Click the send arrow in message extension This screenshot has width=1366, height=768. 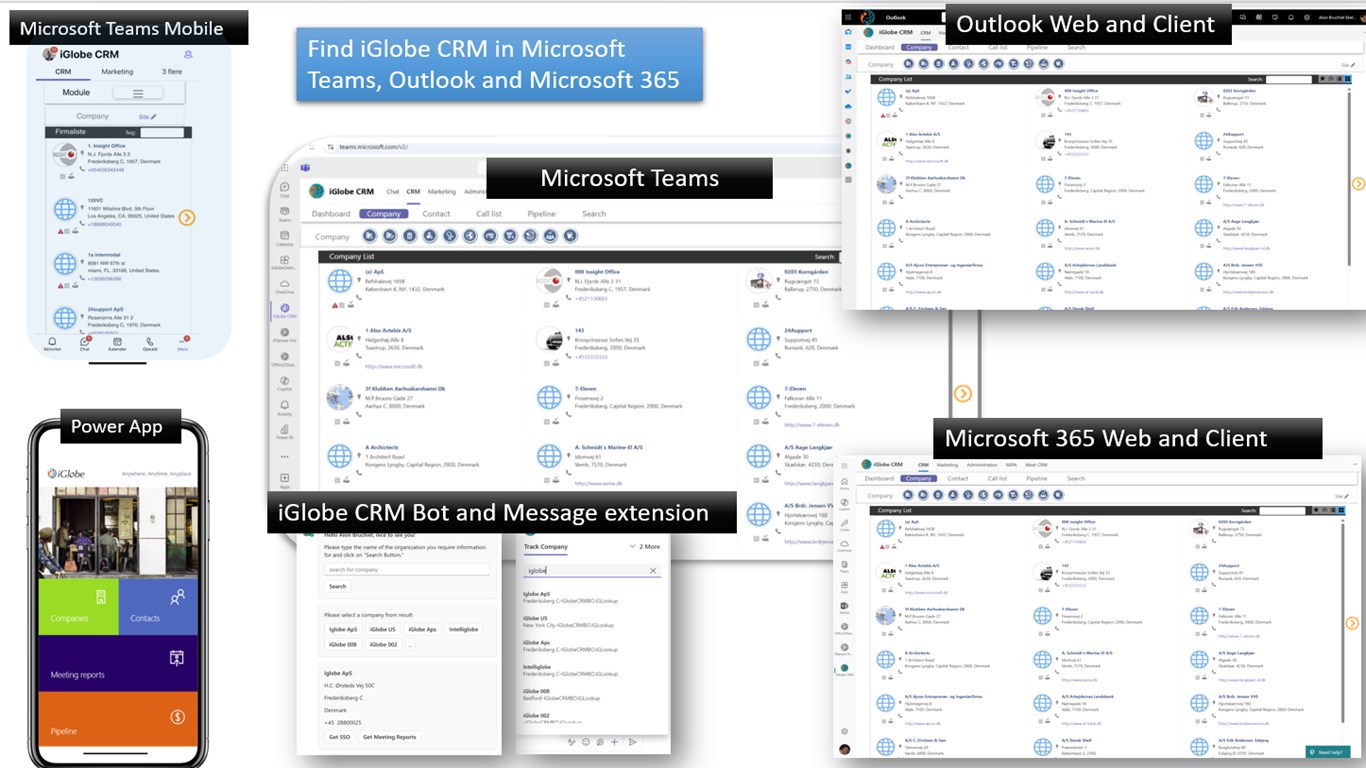632,742
